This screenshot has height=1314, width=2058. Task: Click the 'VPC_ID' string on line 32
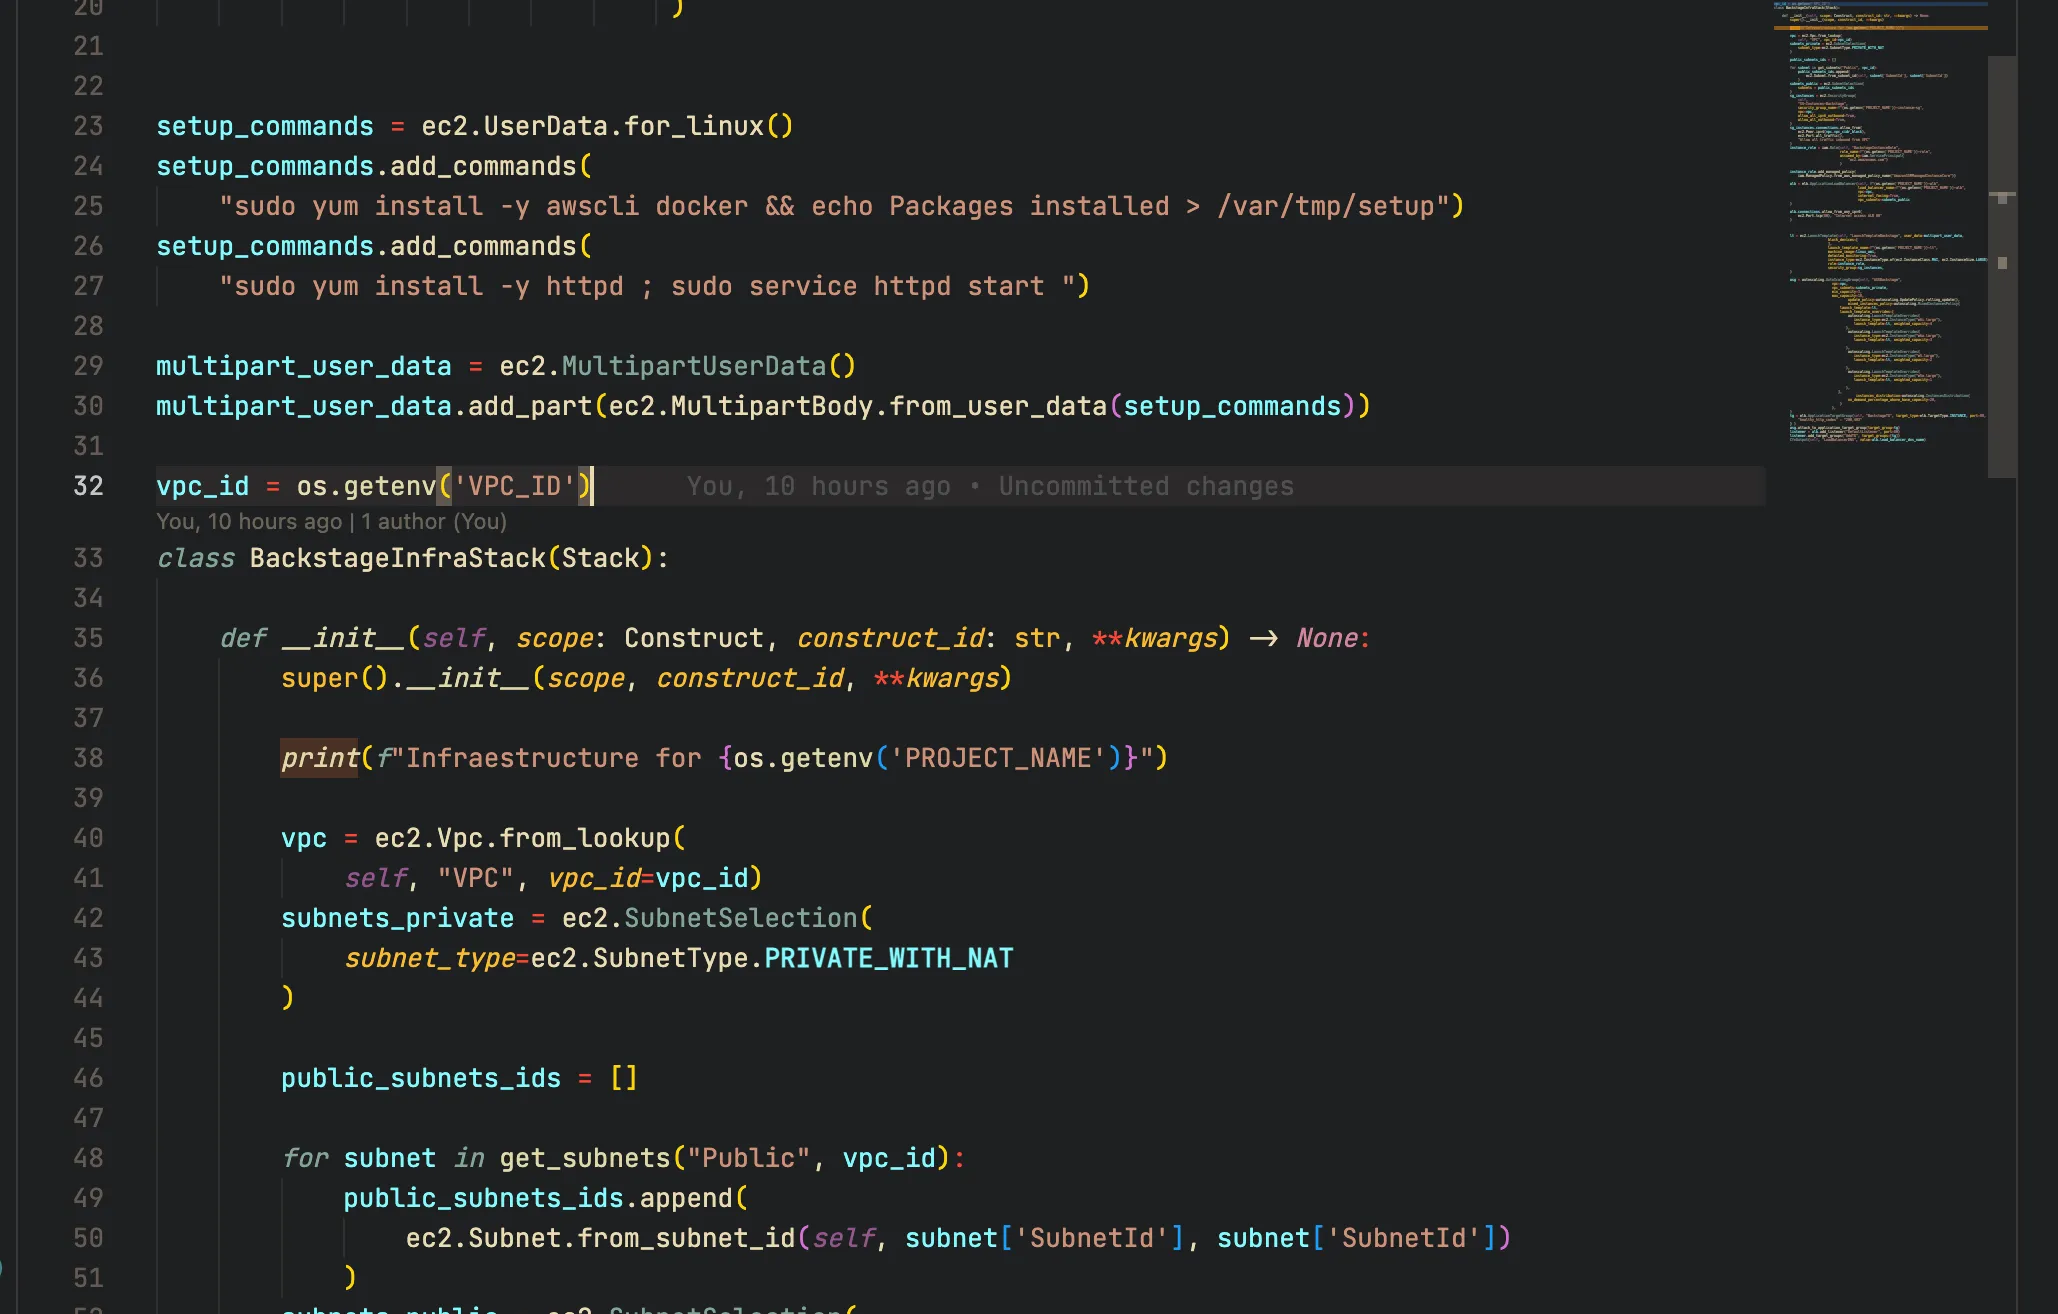point(514,487)
